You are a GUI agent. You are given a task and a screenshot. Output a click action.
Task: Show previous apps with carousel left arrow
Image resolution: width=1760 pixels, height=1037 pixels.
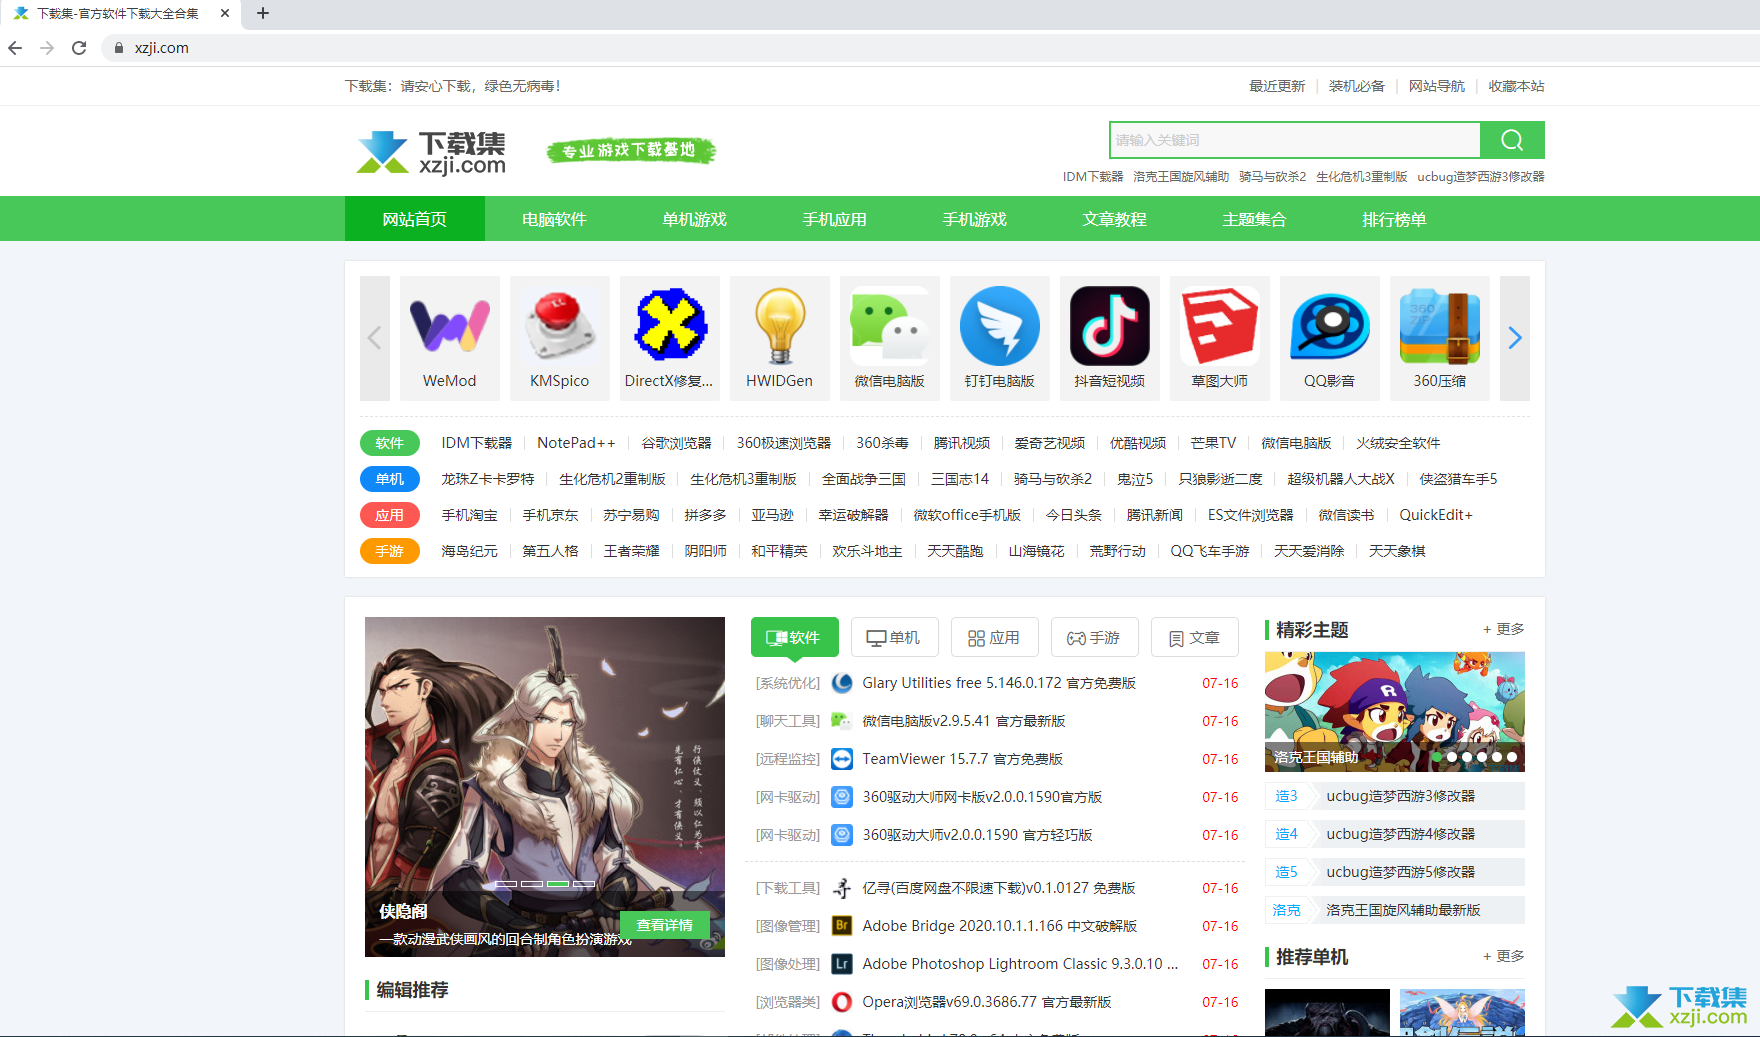375,338
